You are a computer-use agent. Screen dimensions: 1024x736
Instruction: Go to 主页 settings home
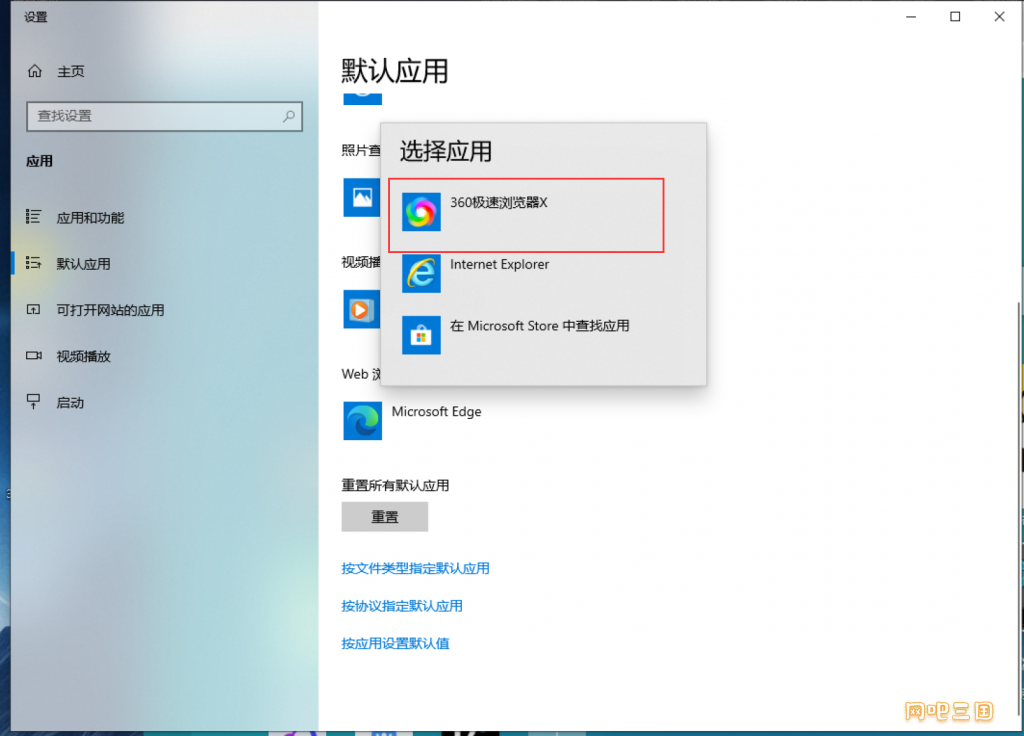71,71
